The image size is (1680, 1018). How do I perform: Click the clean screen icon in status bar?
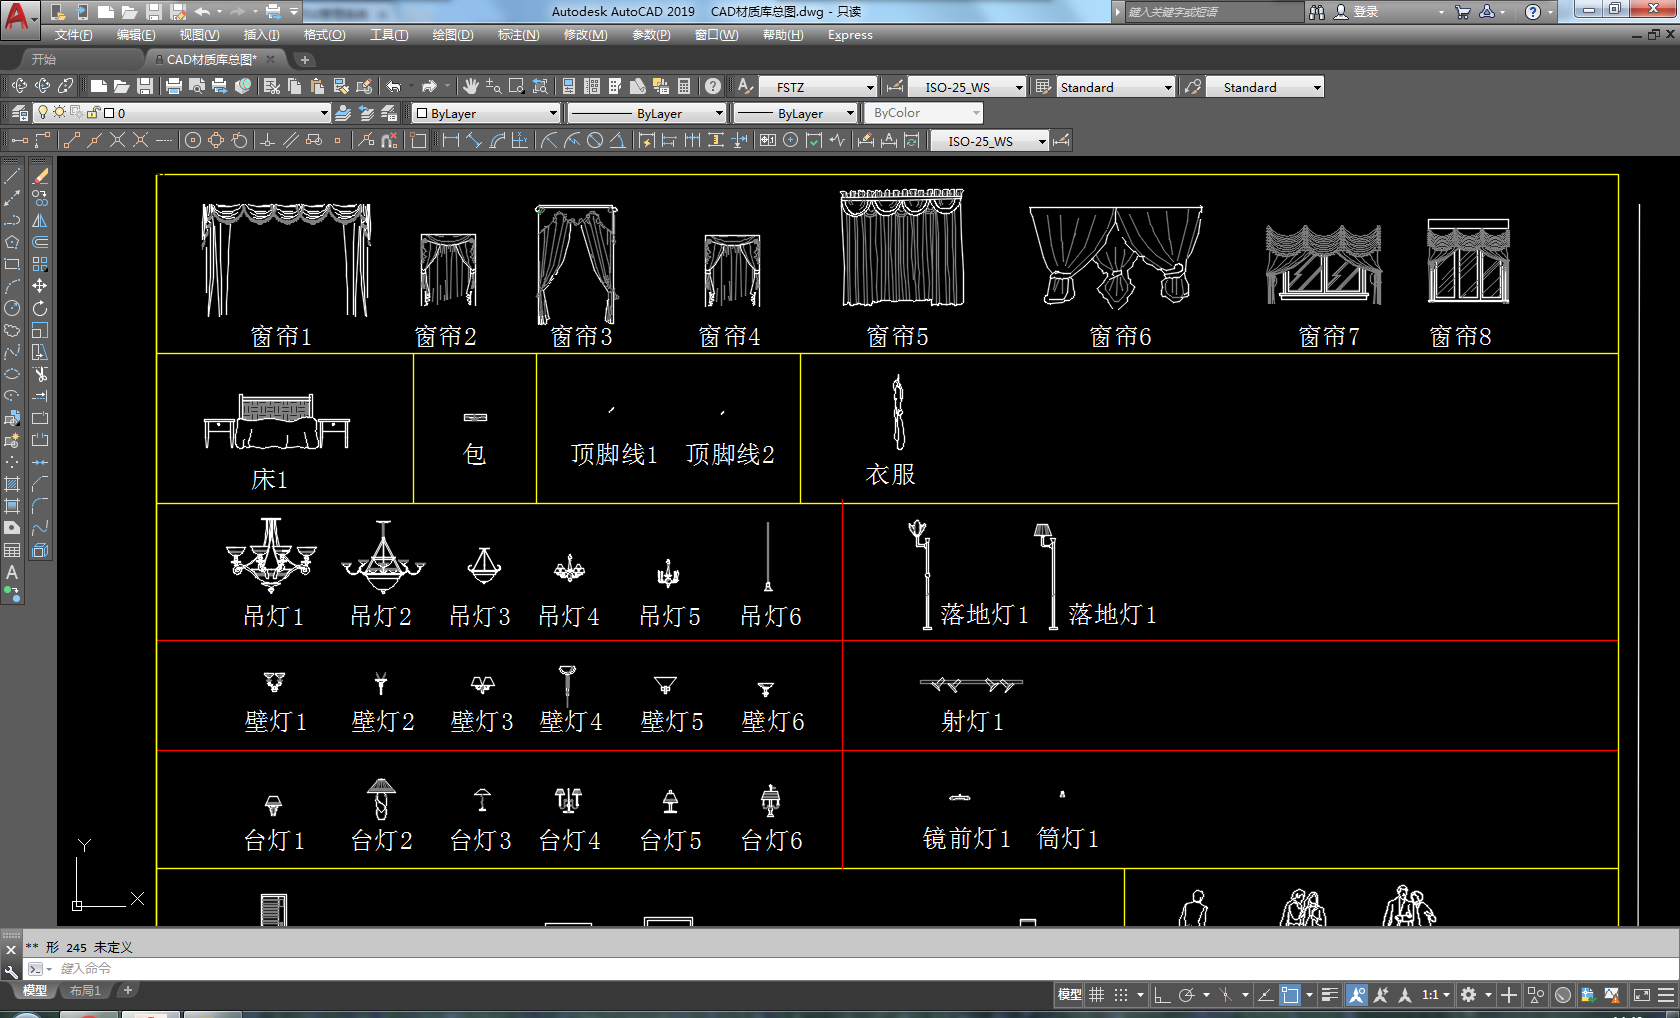(1642, 995)
